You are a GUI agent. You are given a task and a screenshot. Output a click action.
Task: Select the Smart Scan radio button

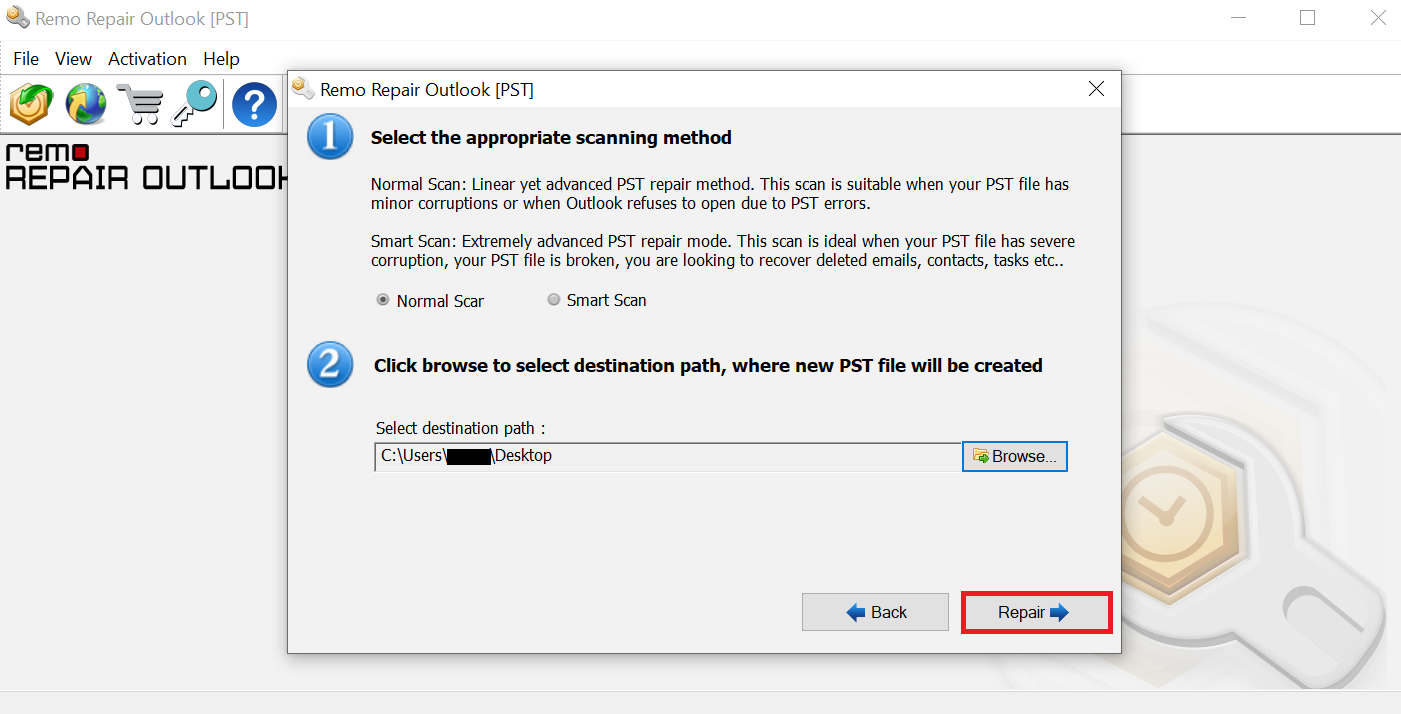pyautogui.click(x=554, y=300)
